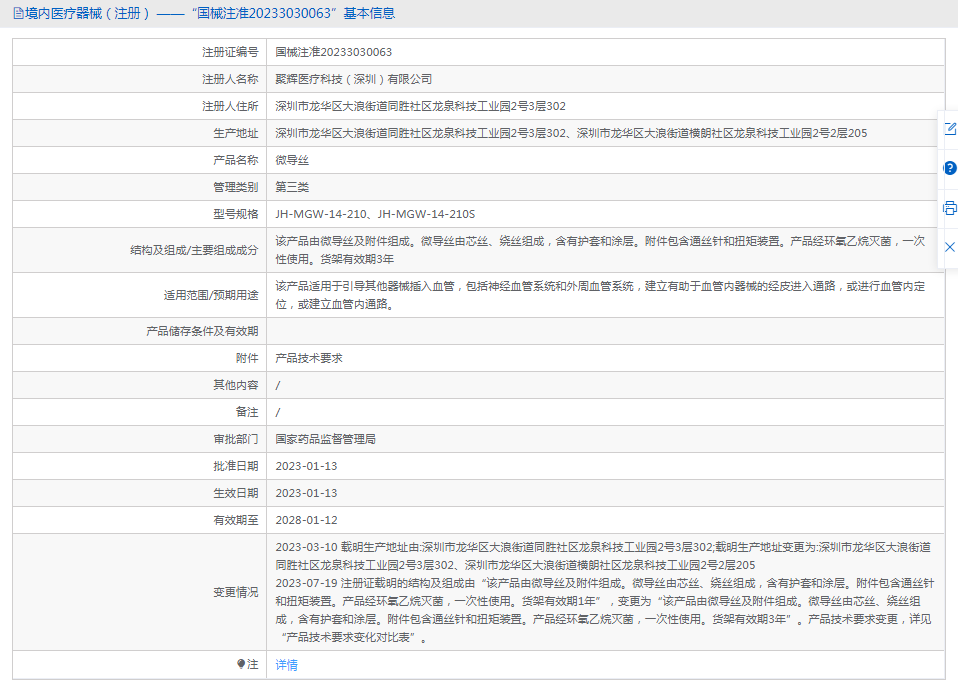Click the document icon beside page title
This screenshot has width=958, height=686.
[18, 13]
